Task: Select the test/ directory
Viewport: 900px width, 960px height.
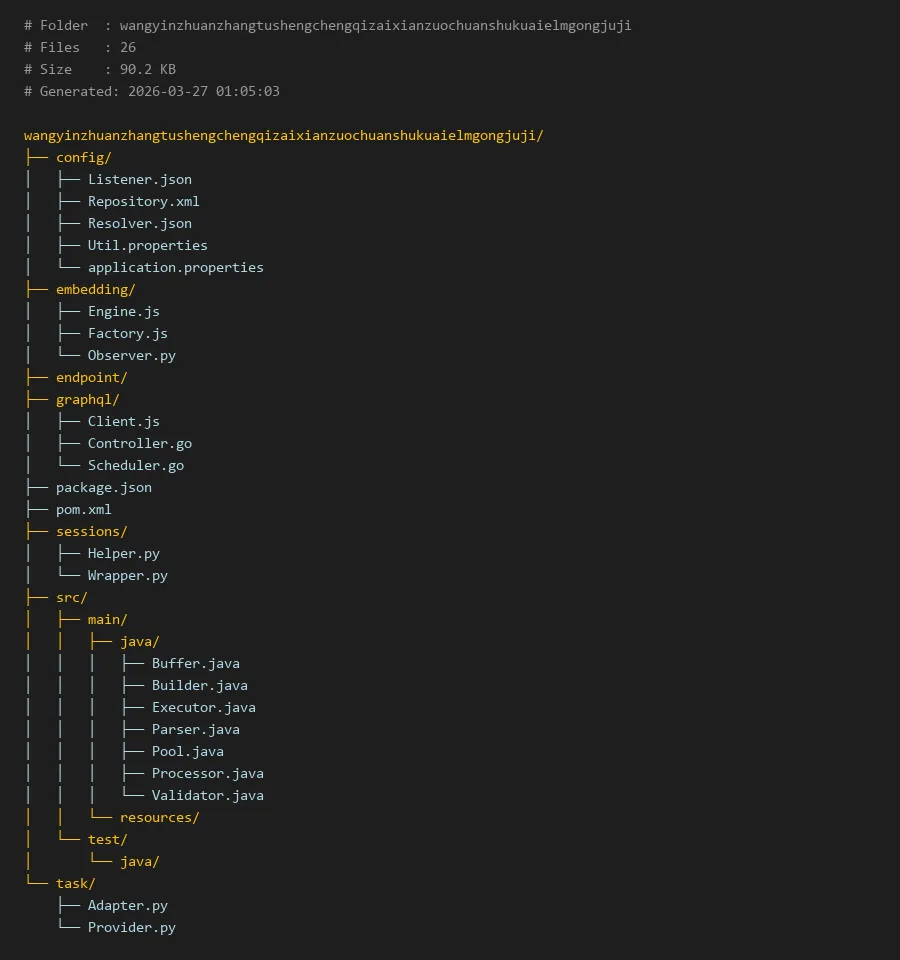Action: pyautogui.click(x=107, y=839)
